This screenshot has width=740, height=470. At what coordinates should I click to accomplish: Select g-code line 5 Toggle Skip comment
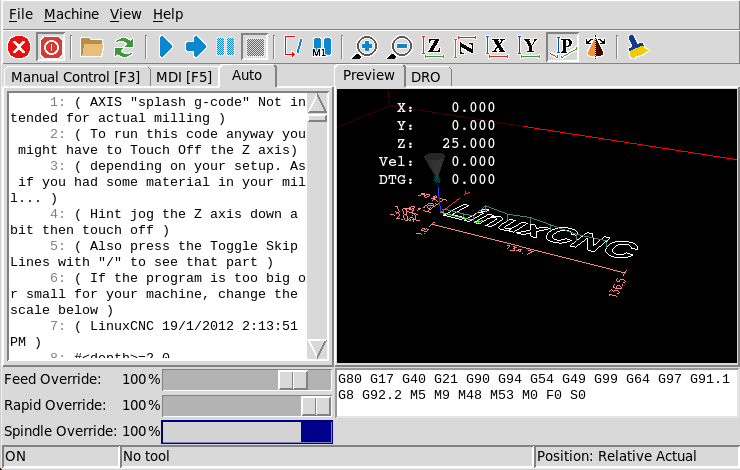158,254
